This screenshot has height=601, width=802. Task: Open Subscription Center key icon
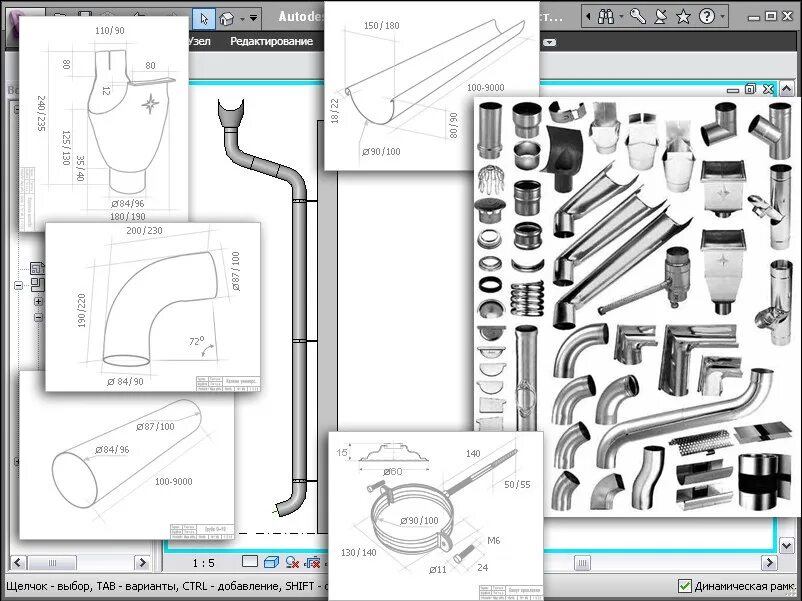click(638, 17)
